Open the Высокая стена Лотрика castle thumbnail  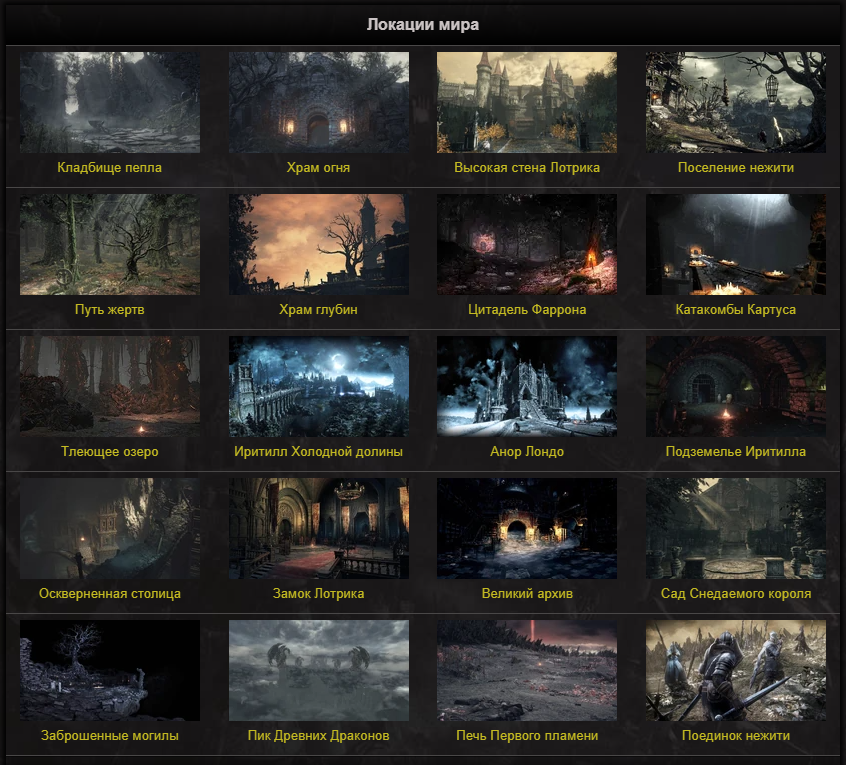tap(527, 103)
